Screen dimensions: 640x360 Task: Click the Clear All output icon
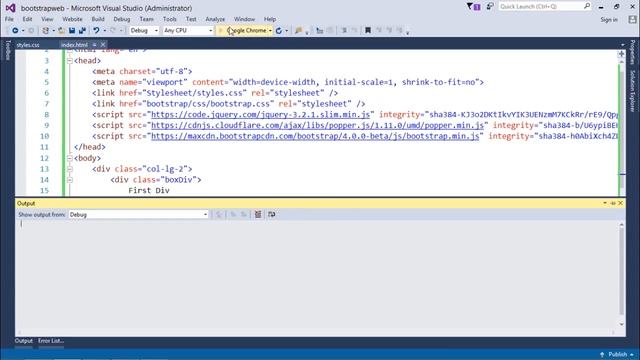(258, 214)
